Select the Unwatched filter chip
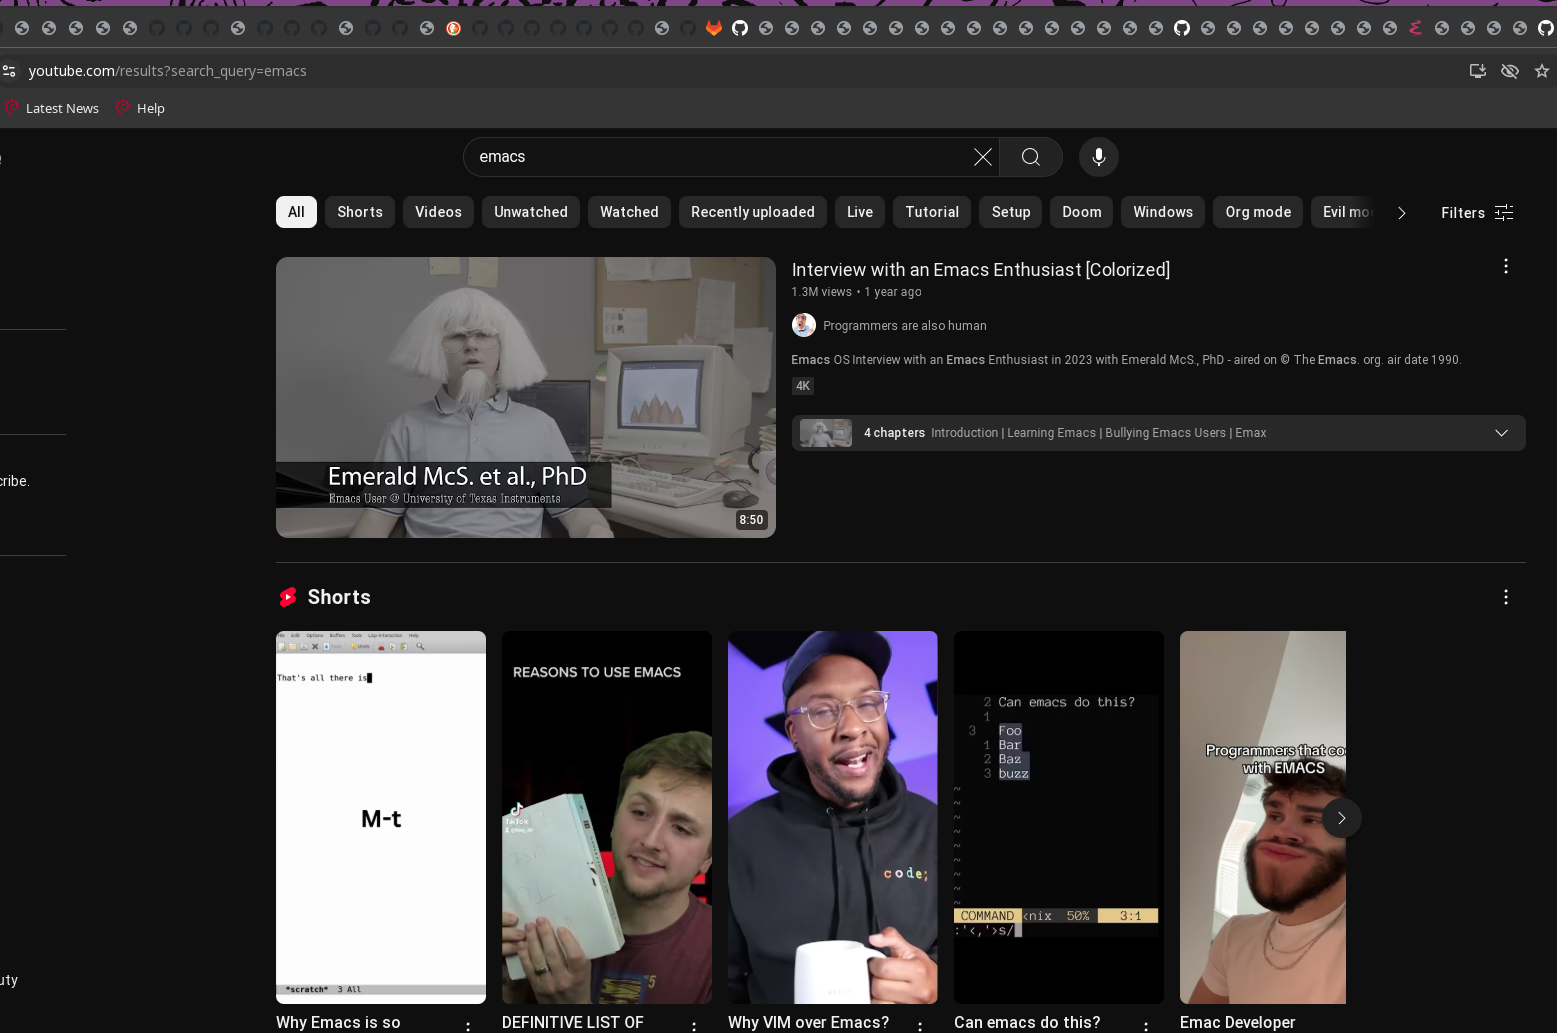Viewport: 1557px width, 1033px height. click(x=530, y=212)
